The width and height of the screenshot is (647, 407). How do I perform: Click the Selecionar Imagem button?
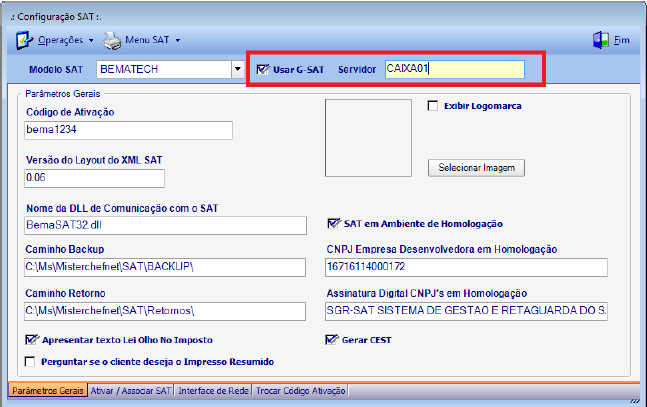point(476,168)
